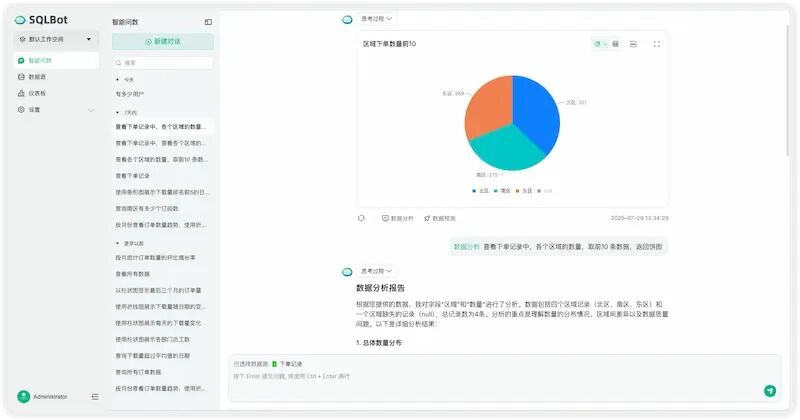800x420 pixels.
Task: Click the Administrator avatar icon
Action: [x=23, y=397]
